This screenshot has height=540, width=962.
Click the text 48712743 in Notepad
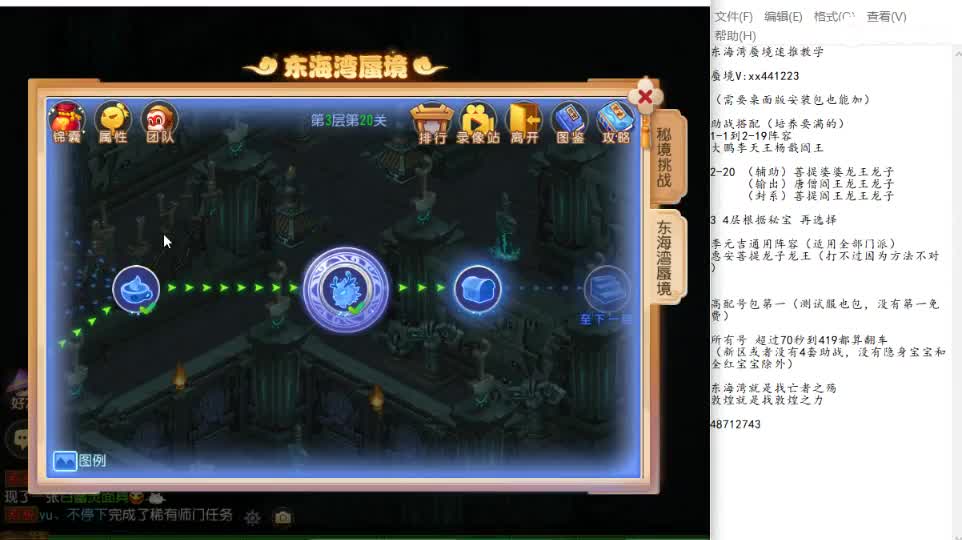click(736, 425)
